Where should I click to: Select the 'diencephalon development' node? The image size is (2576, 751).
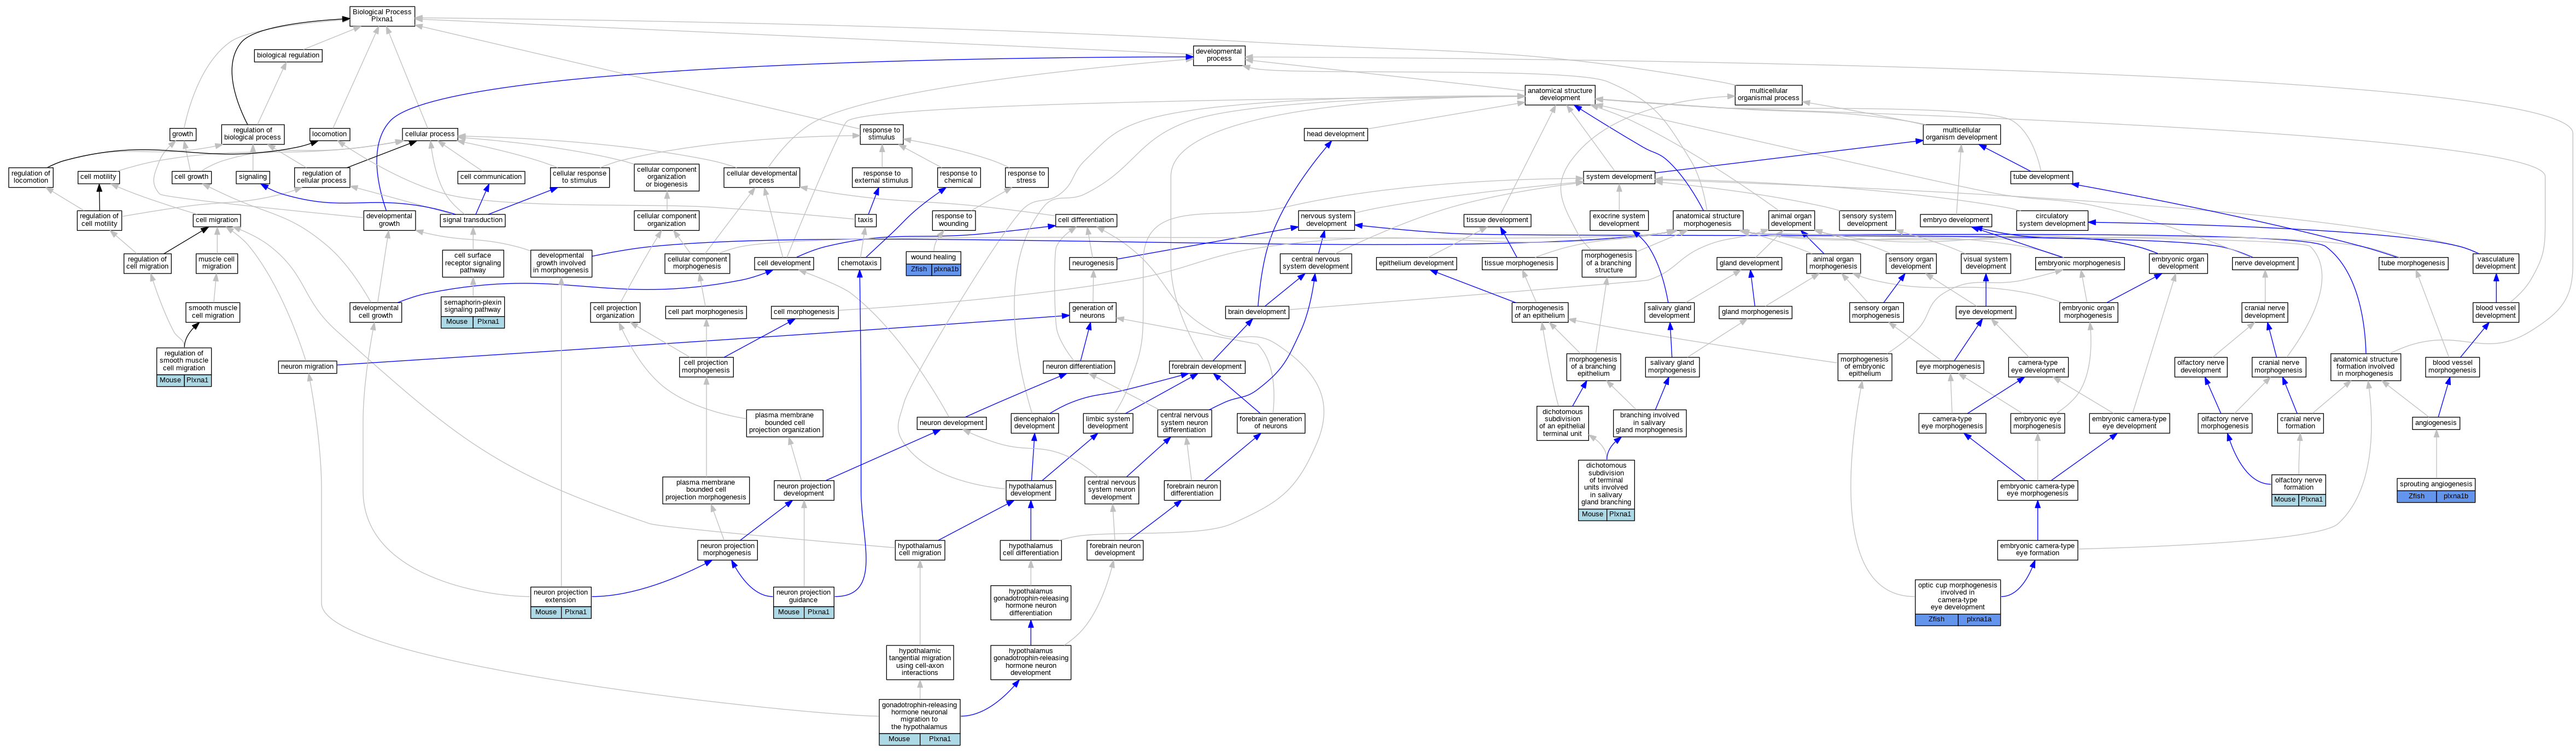1034,423
